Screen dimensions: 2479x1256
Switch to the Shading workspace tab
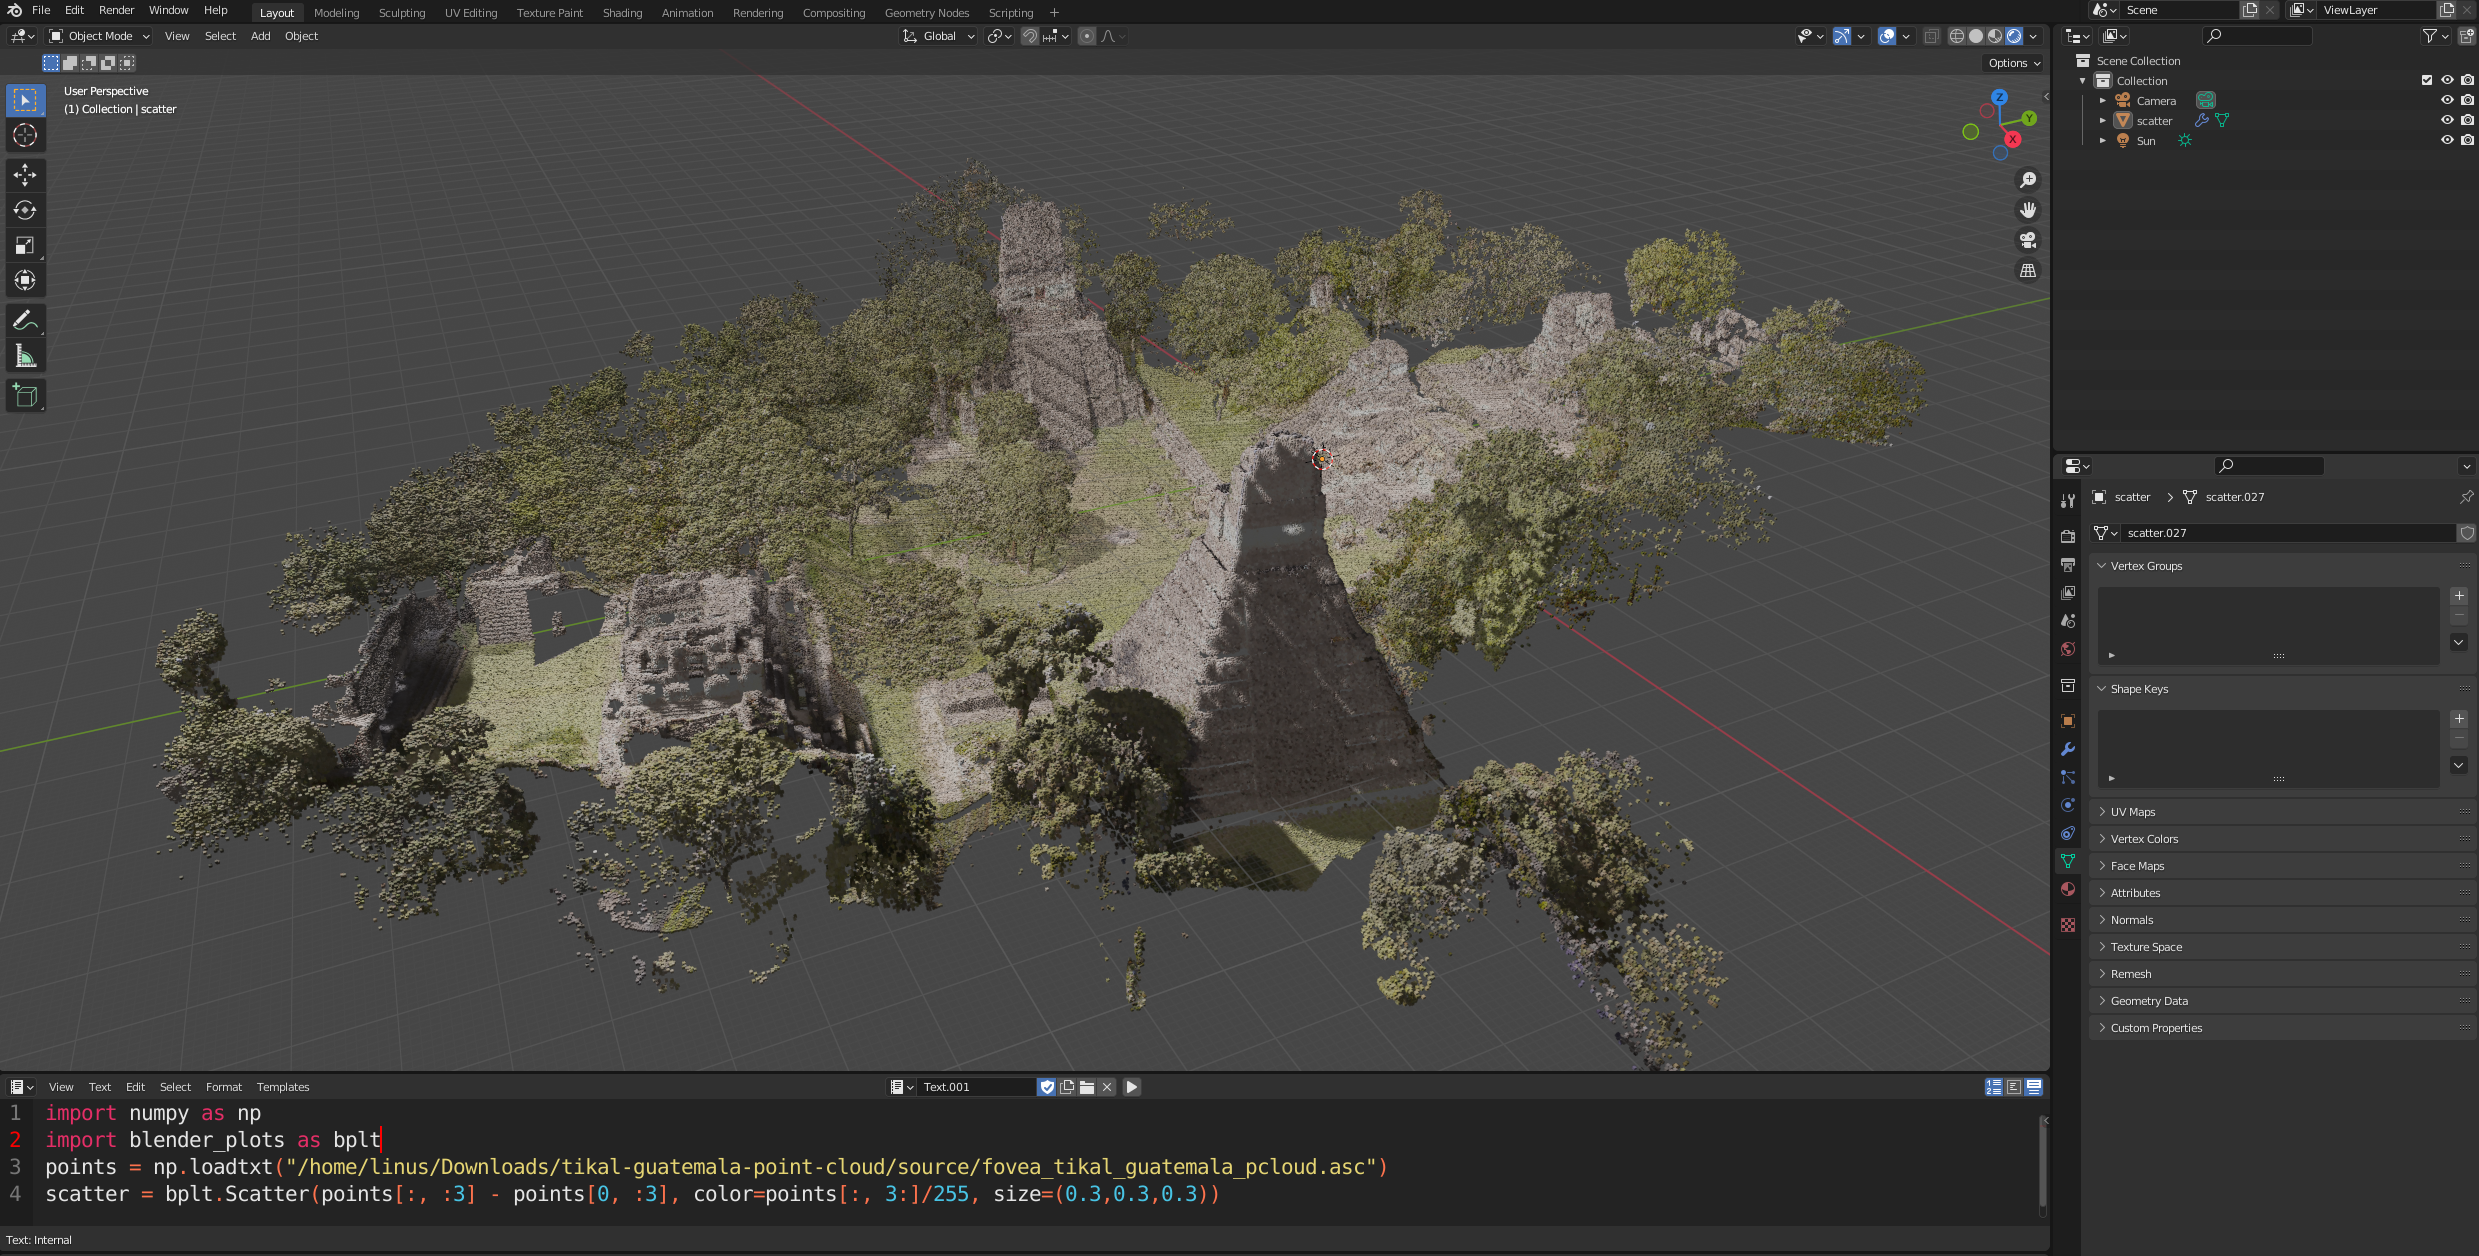[622, 13]
